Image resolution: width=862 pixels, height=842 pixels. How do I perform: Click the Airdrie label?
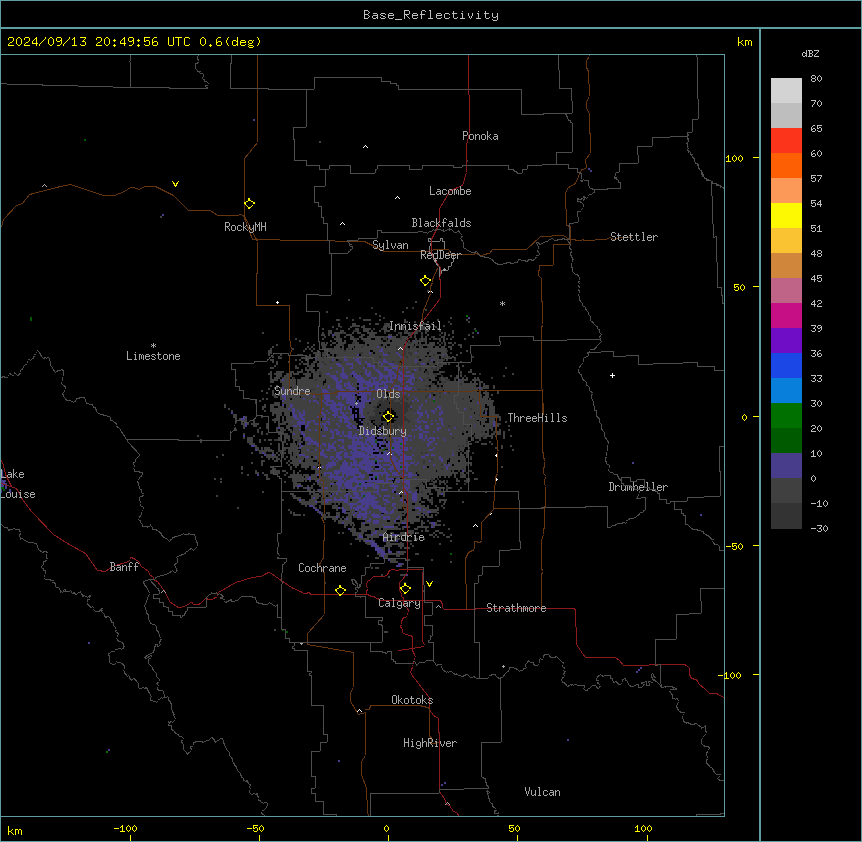(404, 537)
